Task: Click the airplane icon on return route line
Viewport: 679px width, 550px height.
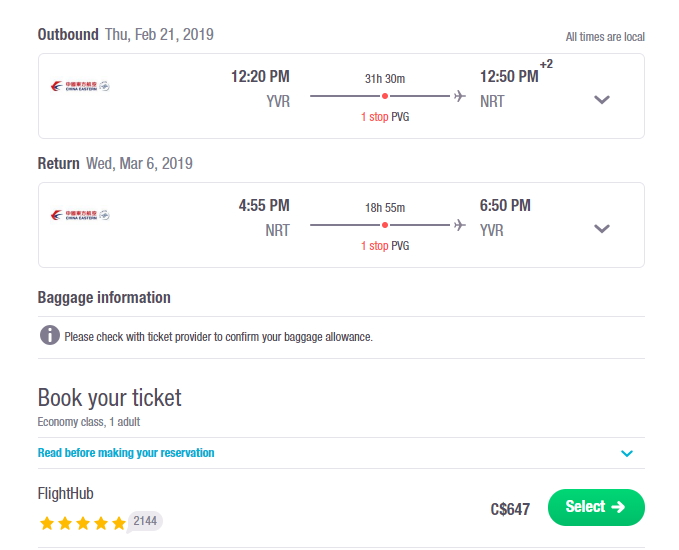Action: pyautogui.click(x=460, y=225)
